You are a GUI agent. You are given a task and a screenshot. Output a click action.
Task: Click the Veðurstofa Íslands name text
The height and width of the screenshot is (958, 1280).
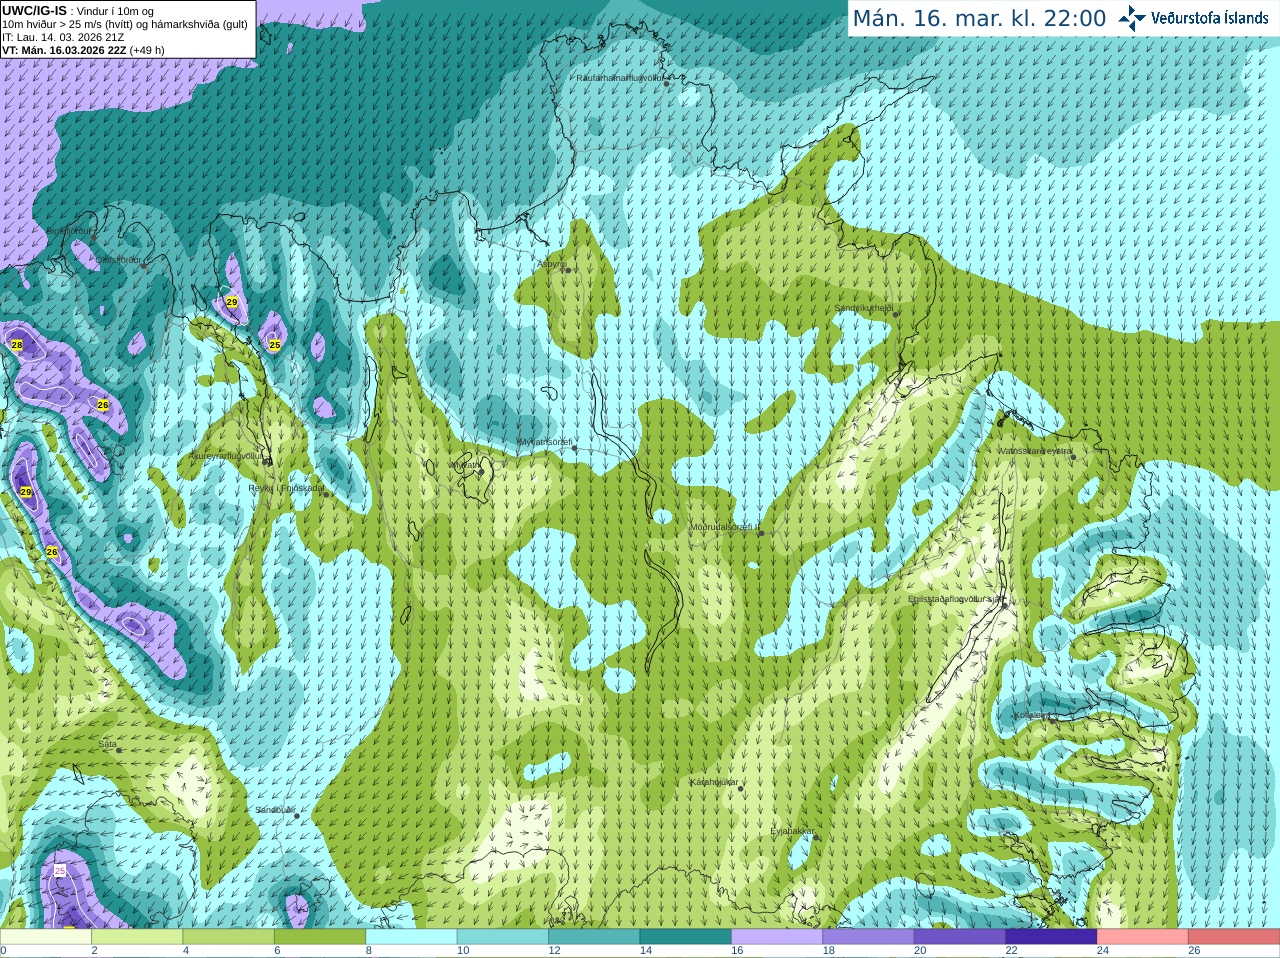(1209, 18)
